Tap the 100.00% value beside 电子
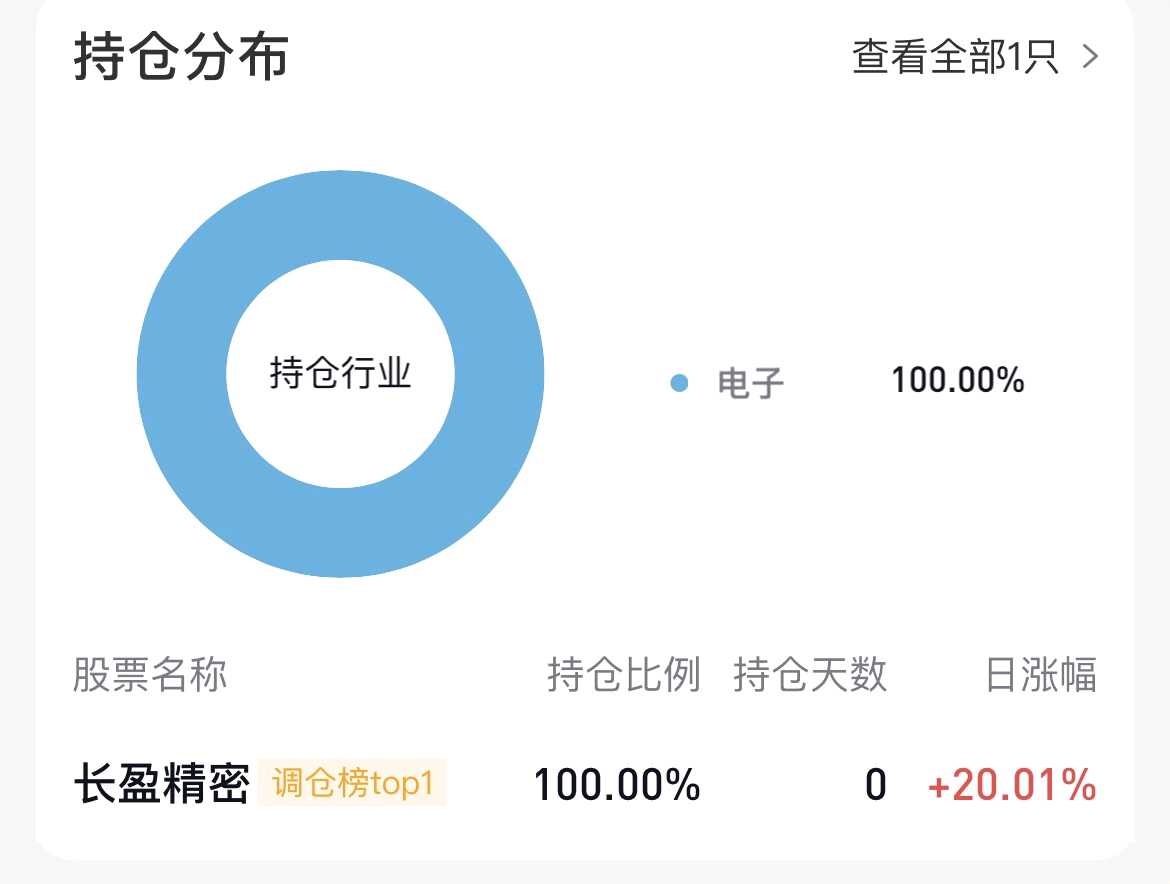 tap(957, 381)
